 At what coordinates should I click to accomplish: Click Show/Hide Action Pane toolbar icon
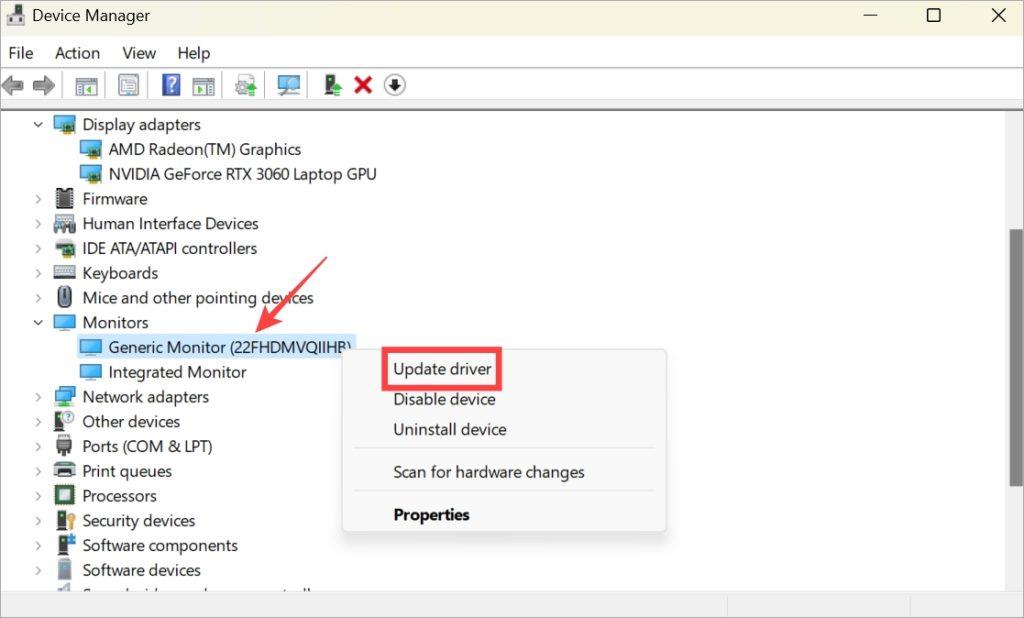point(204,86)
